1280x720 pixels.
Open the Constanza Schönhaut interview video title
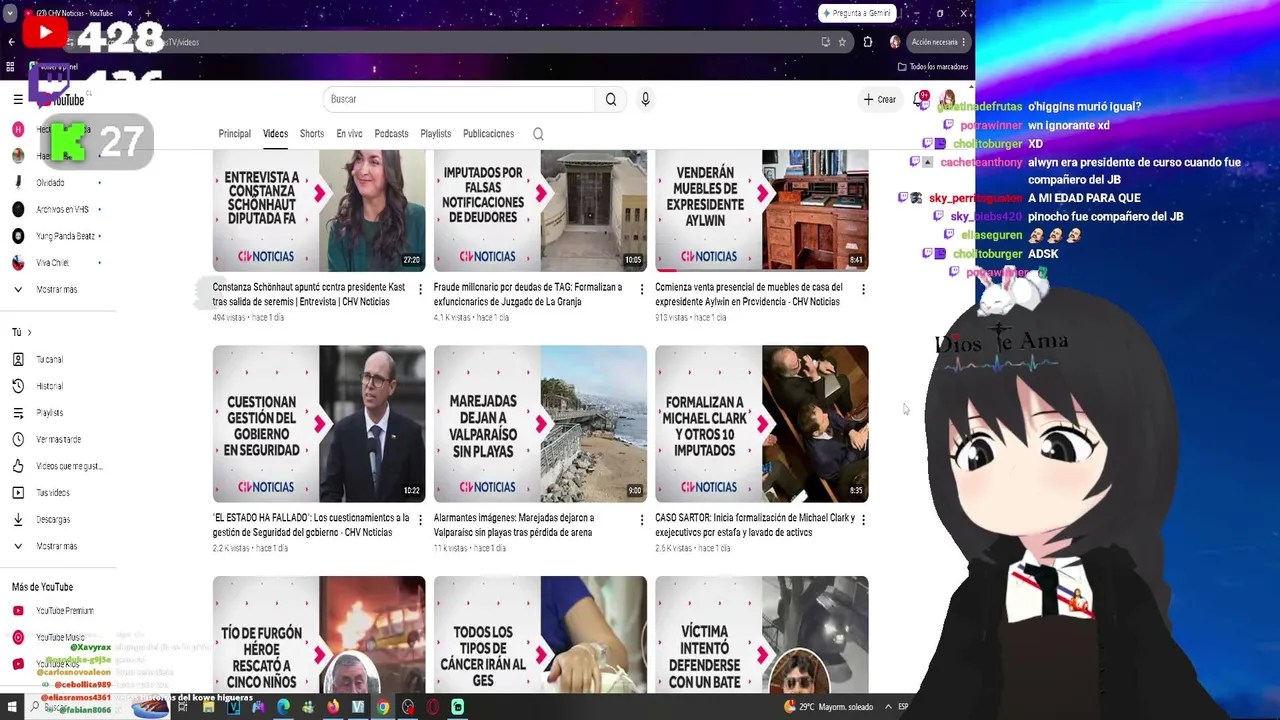tap(309, 294)
